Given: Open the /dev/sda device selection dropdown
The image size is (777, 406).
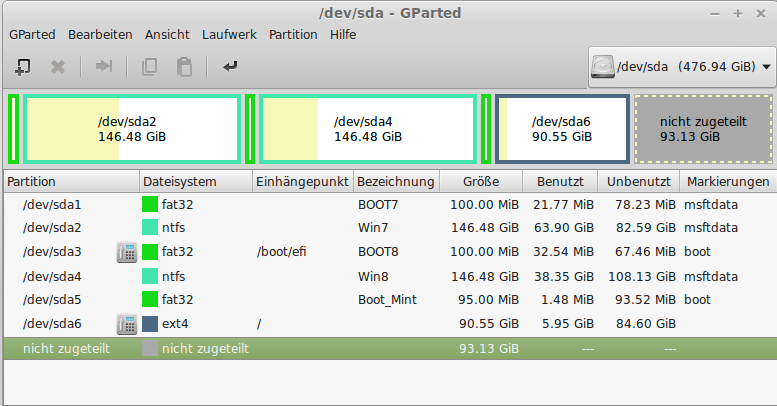Looking at the screenshot, I should point(682,66).
